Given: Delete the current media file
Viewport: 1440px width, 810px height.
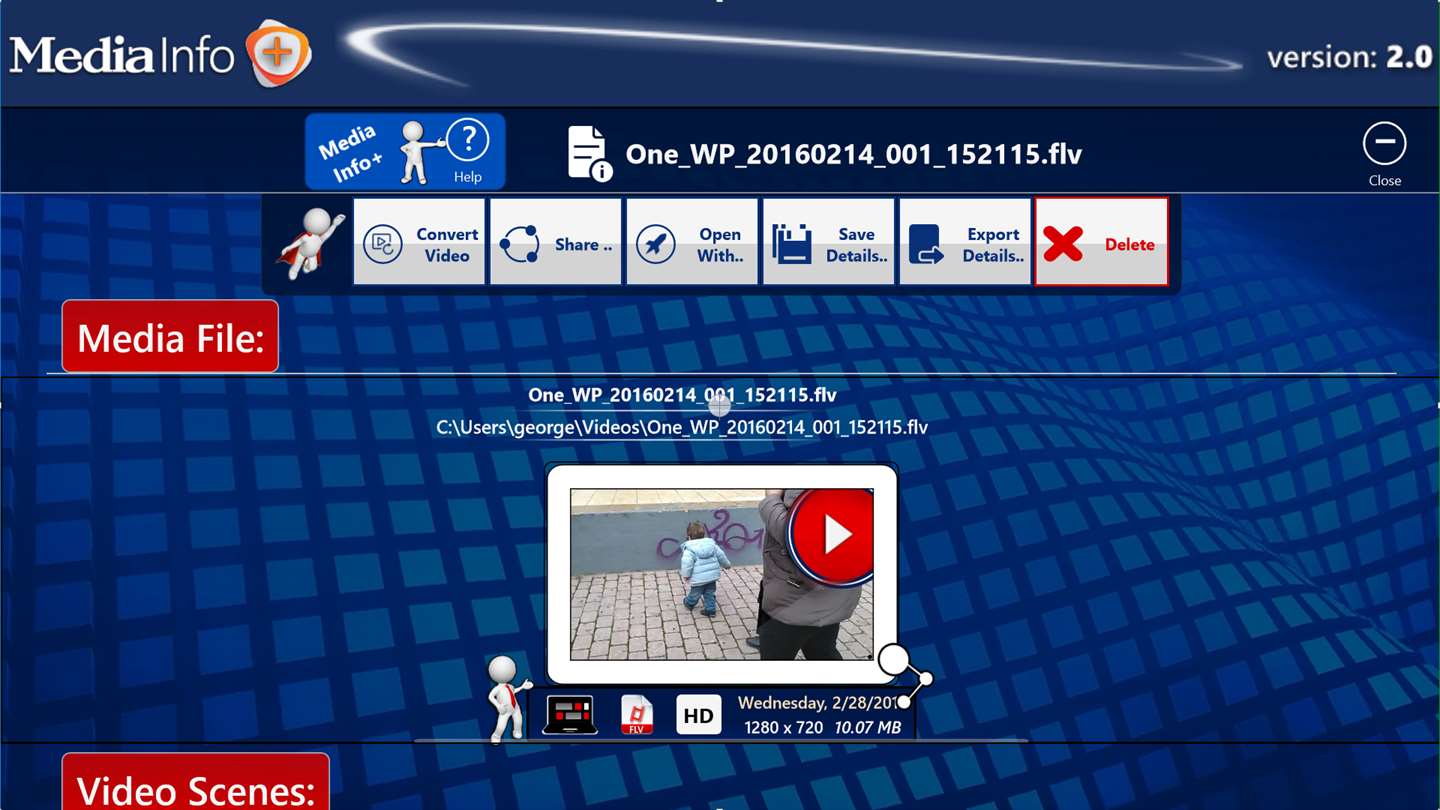Looking at the screenshot, I should point(1102,243).
